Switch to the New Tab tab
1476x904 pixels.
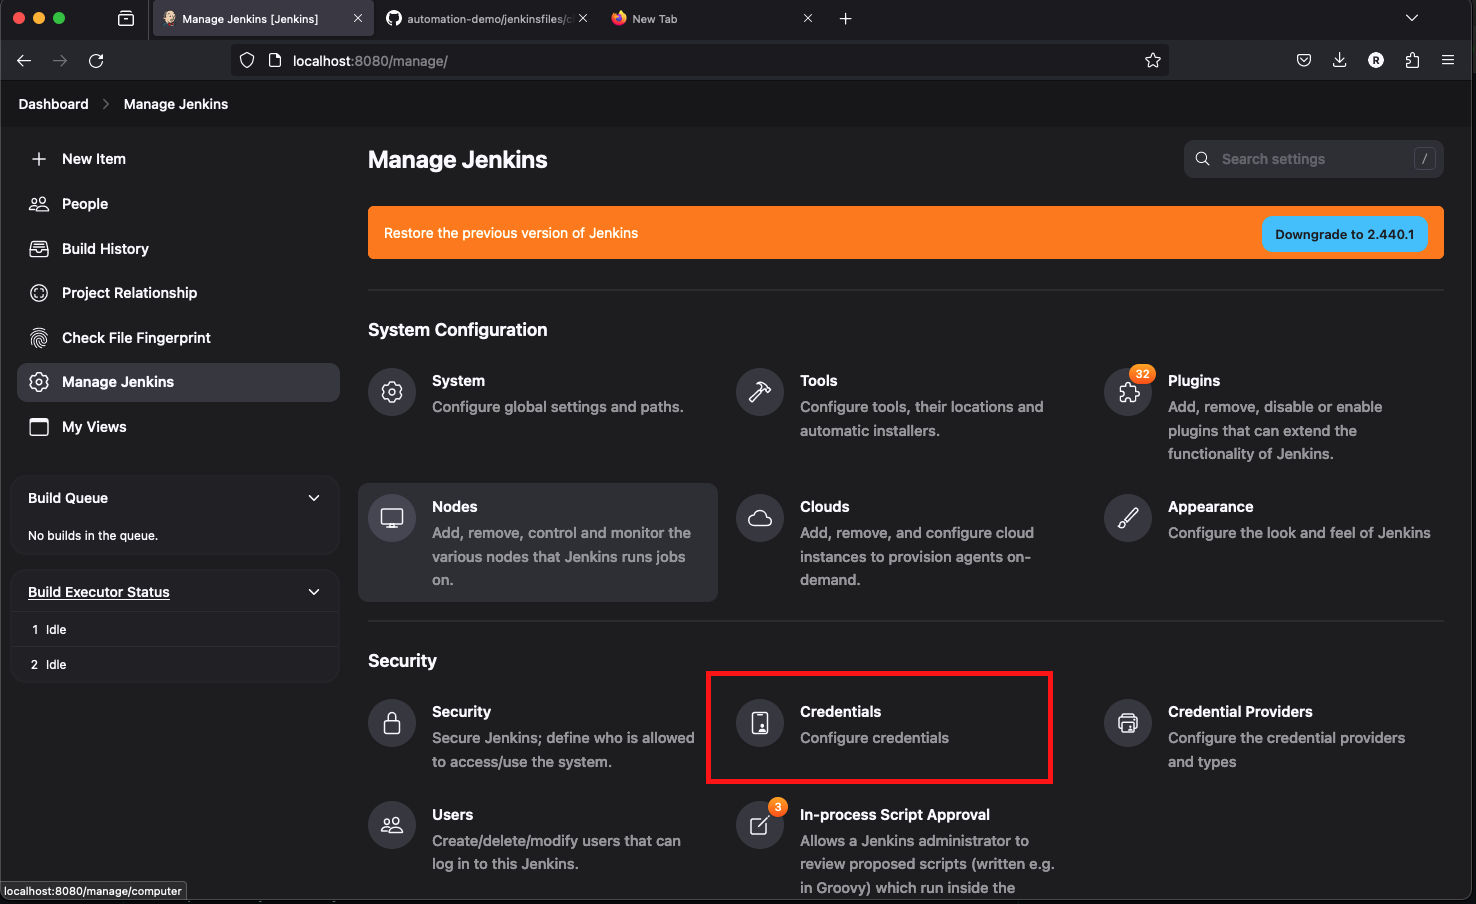pos(712,18)
